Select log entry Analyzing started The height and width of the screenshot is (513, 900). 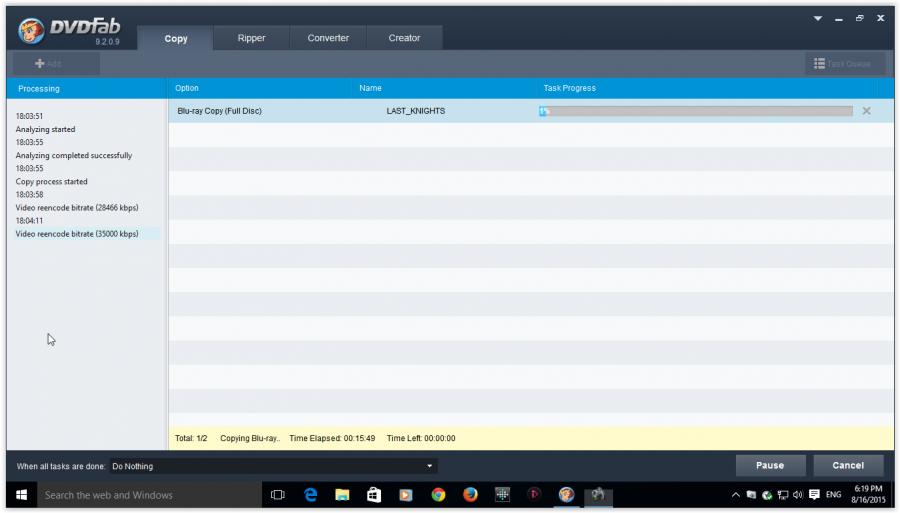45,129
